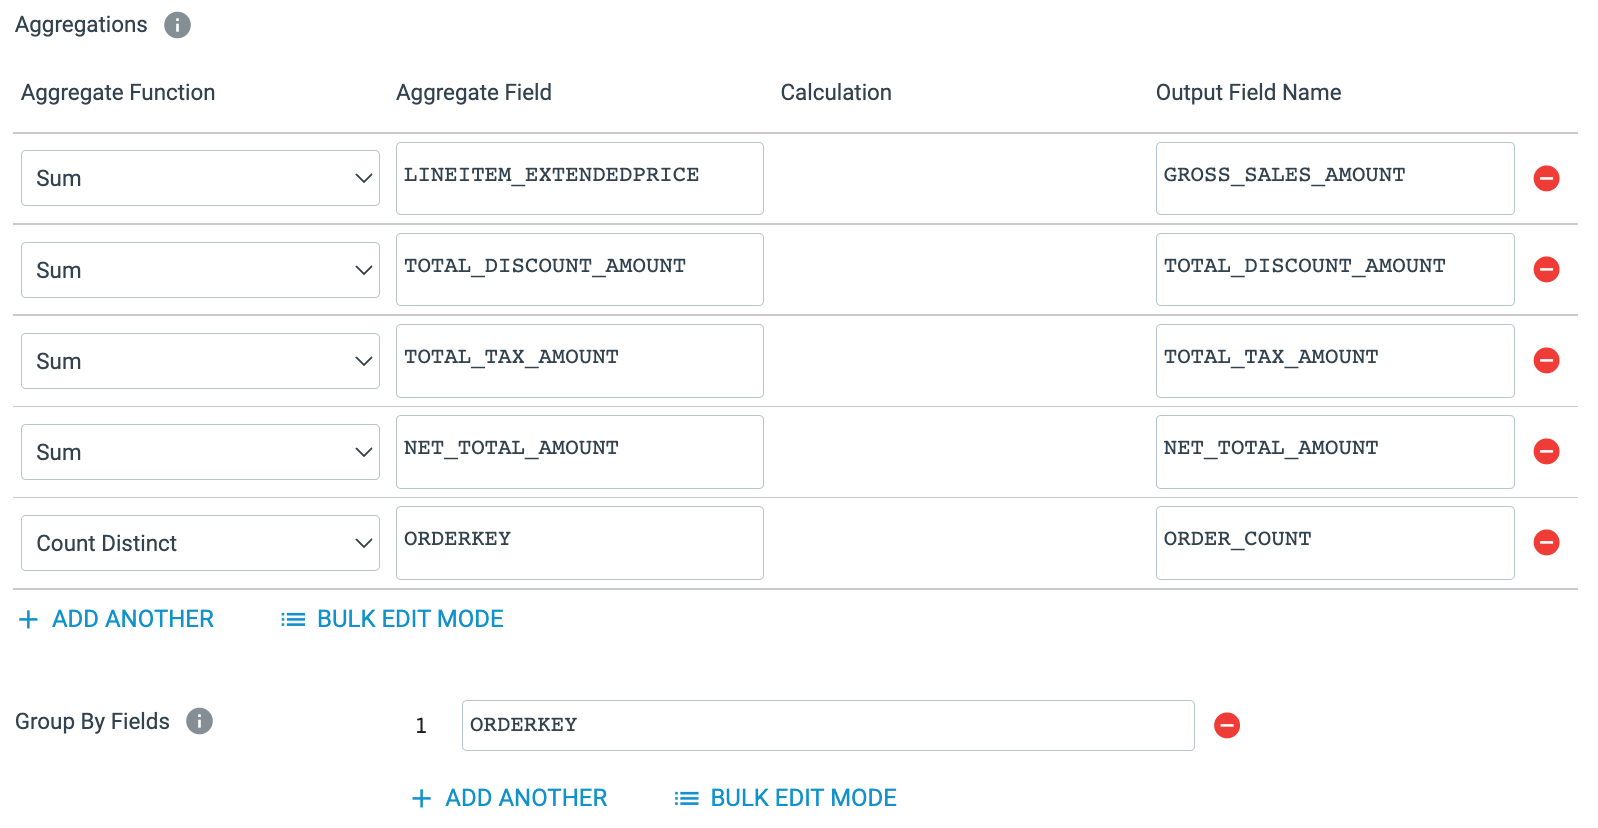Delete the ORDERKEY group by field
The image size is (1598, 828).
(x=1227, y=725)
